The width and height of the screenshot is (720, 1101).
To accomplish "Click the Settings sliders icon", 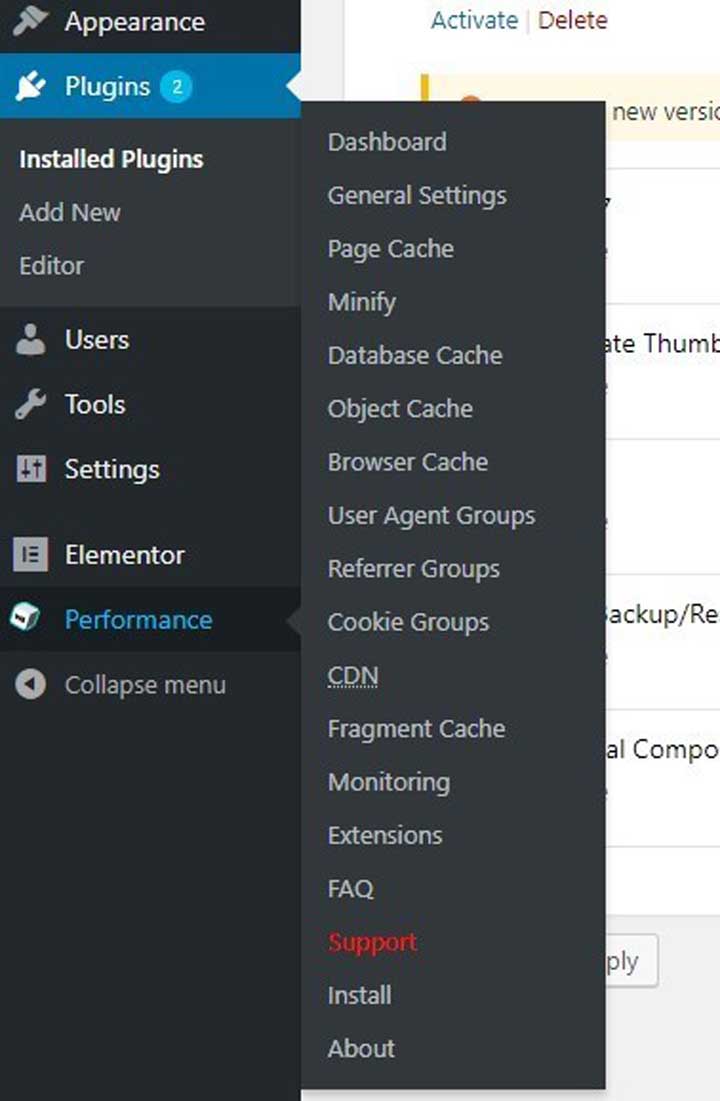I will click(x=31, y=469).
